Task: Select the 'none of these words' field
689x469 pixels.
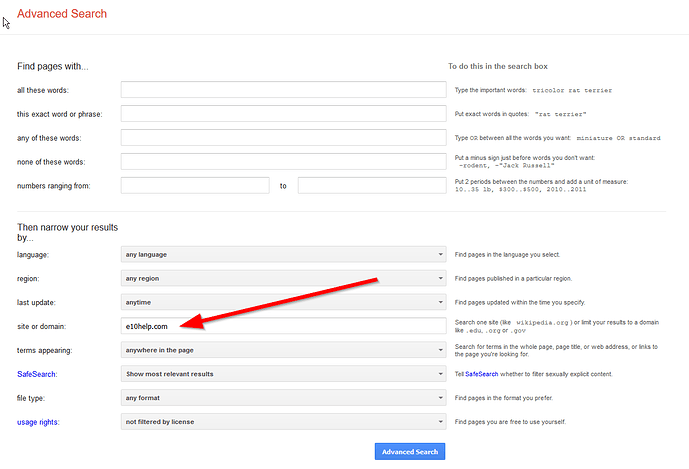Action: [282, 161]
